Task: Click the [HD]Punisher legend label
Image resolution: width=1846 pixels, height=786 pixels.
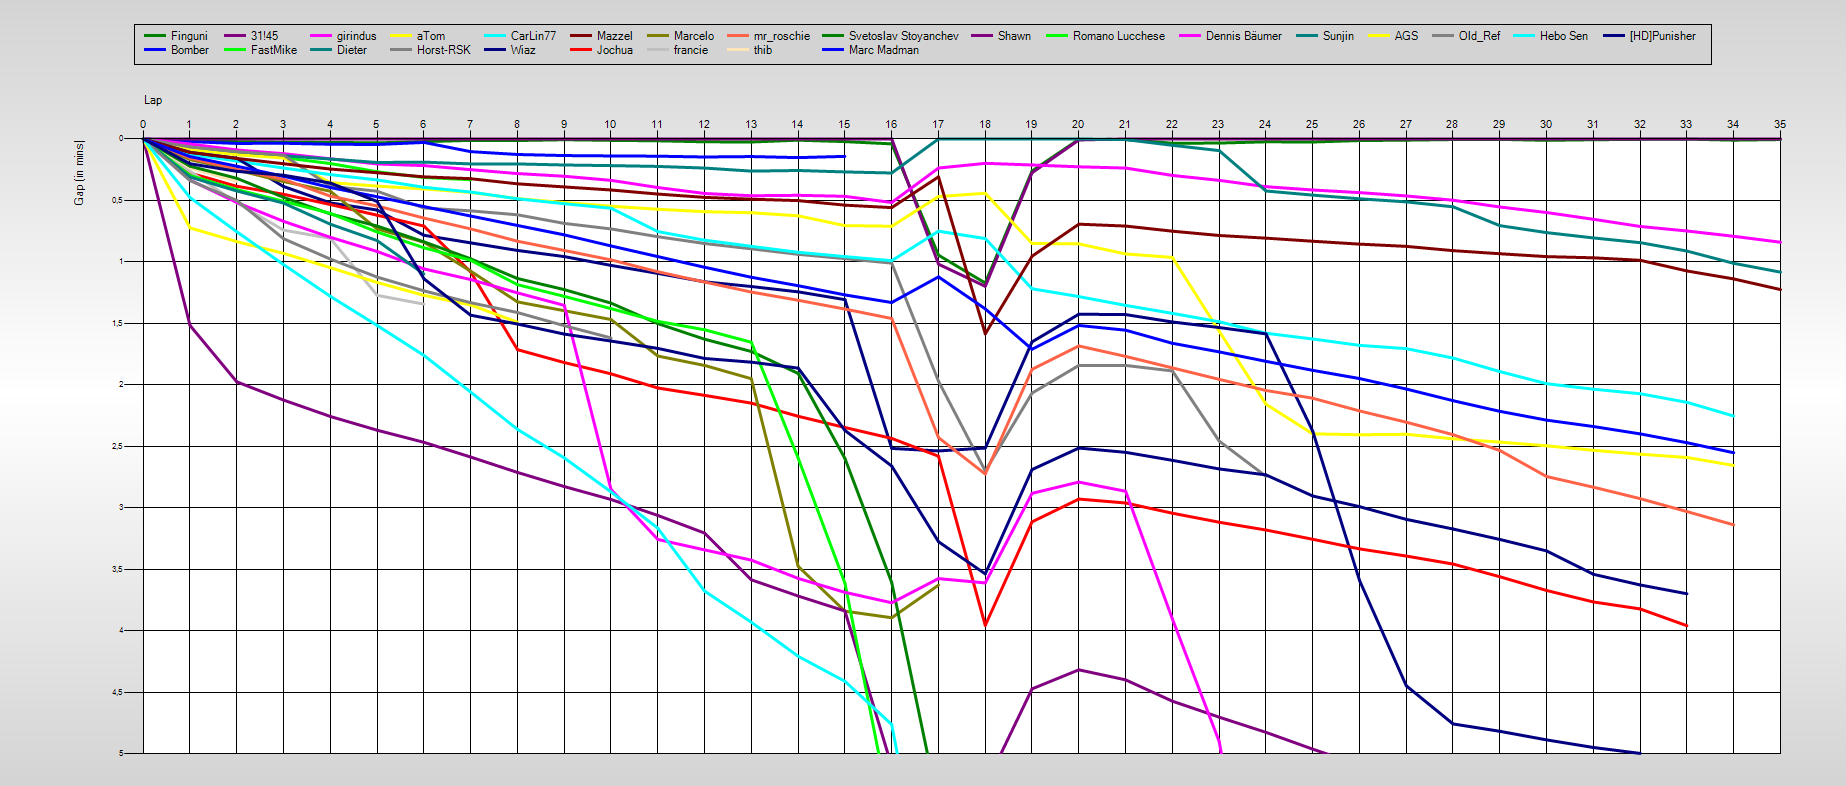Action: coord(1662,36)
